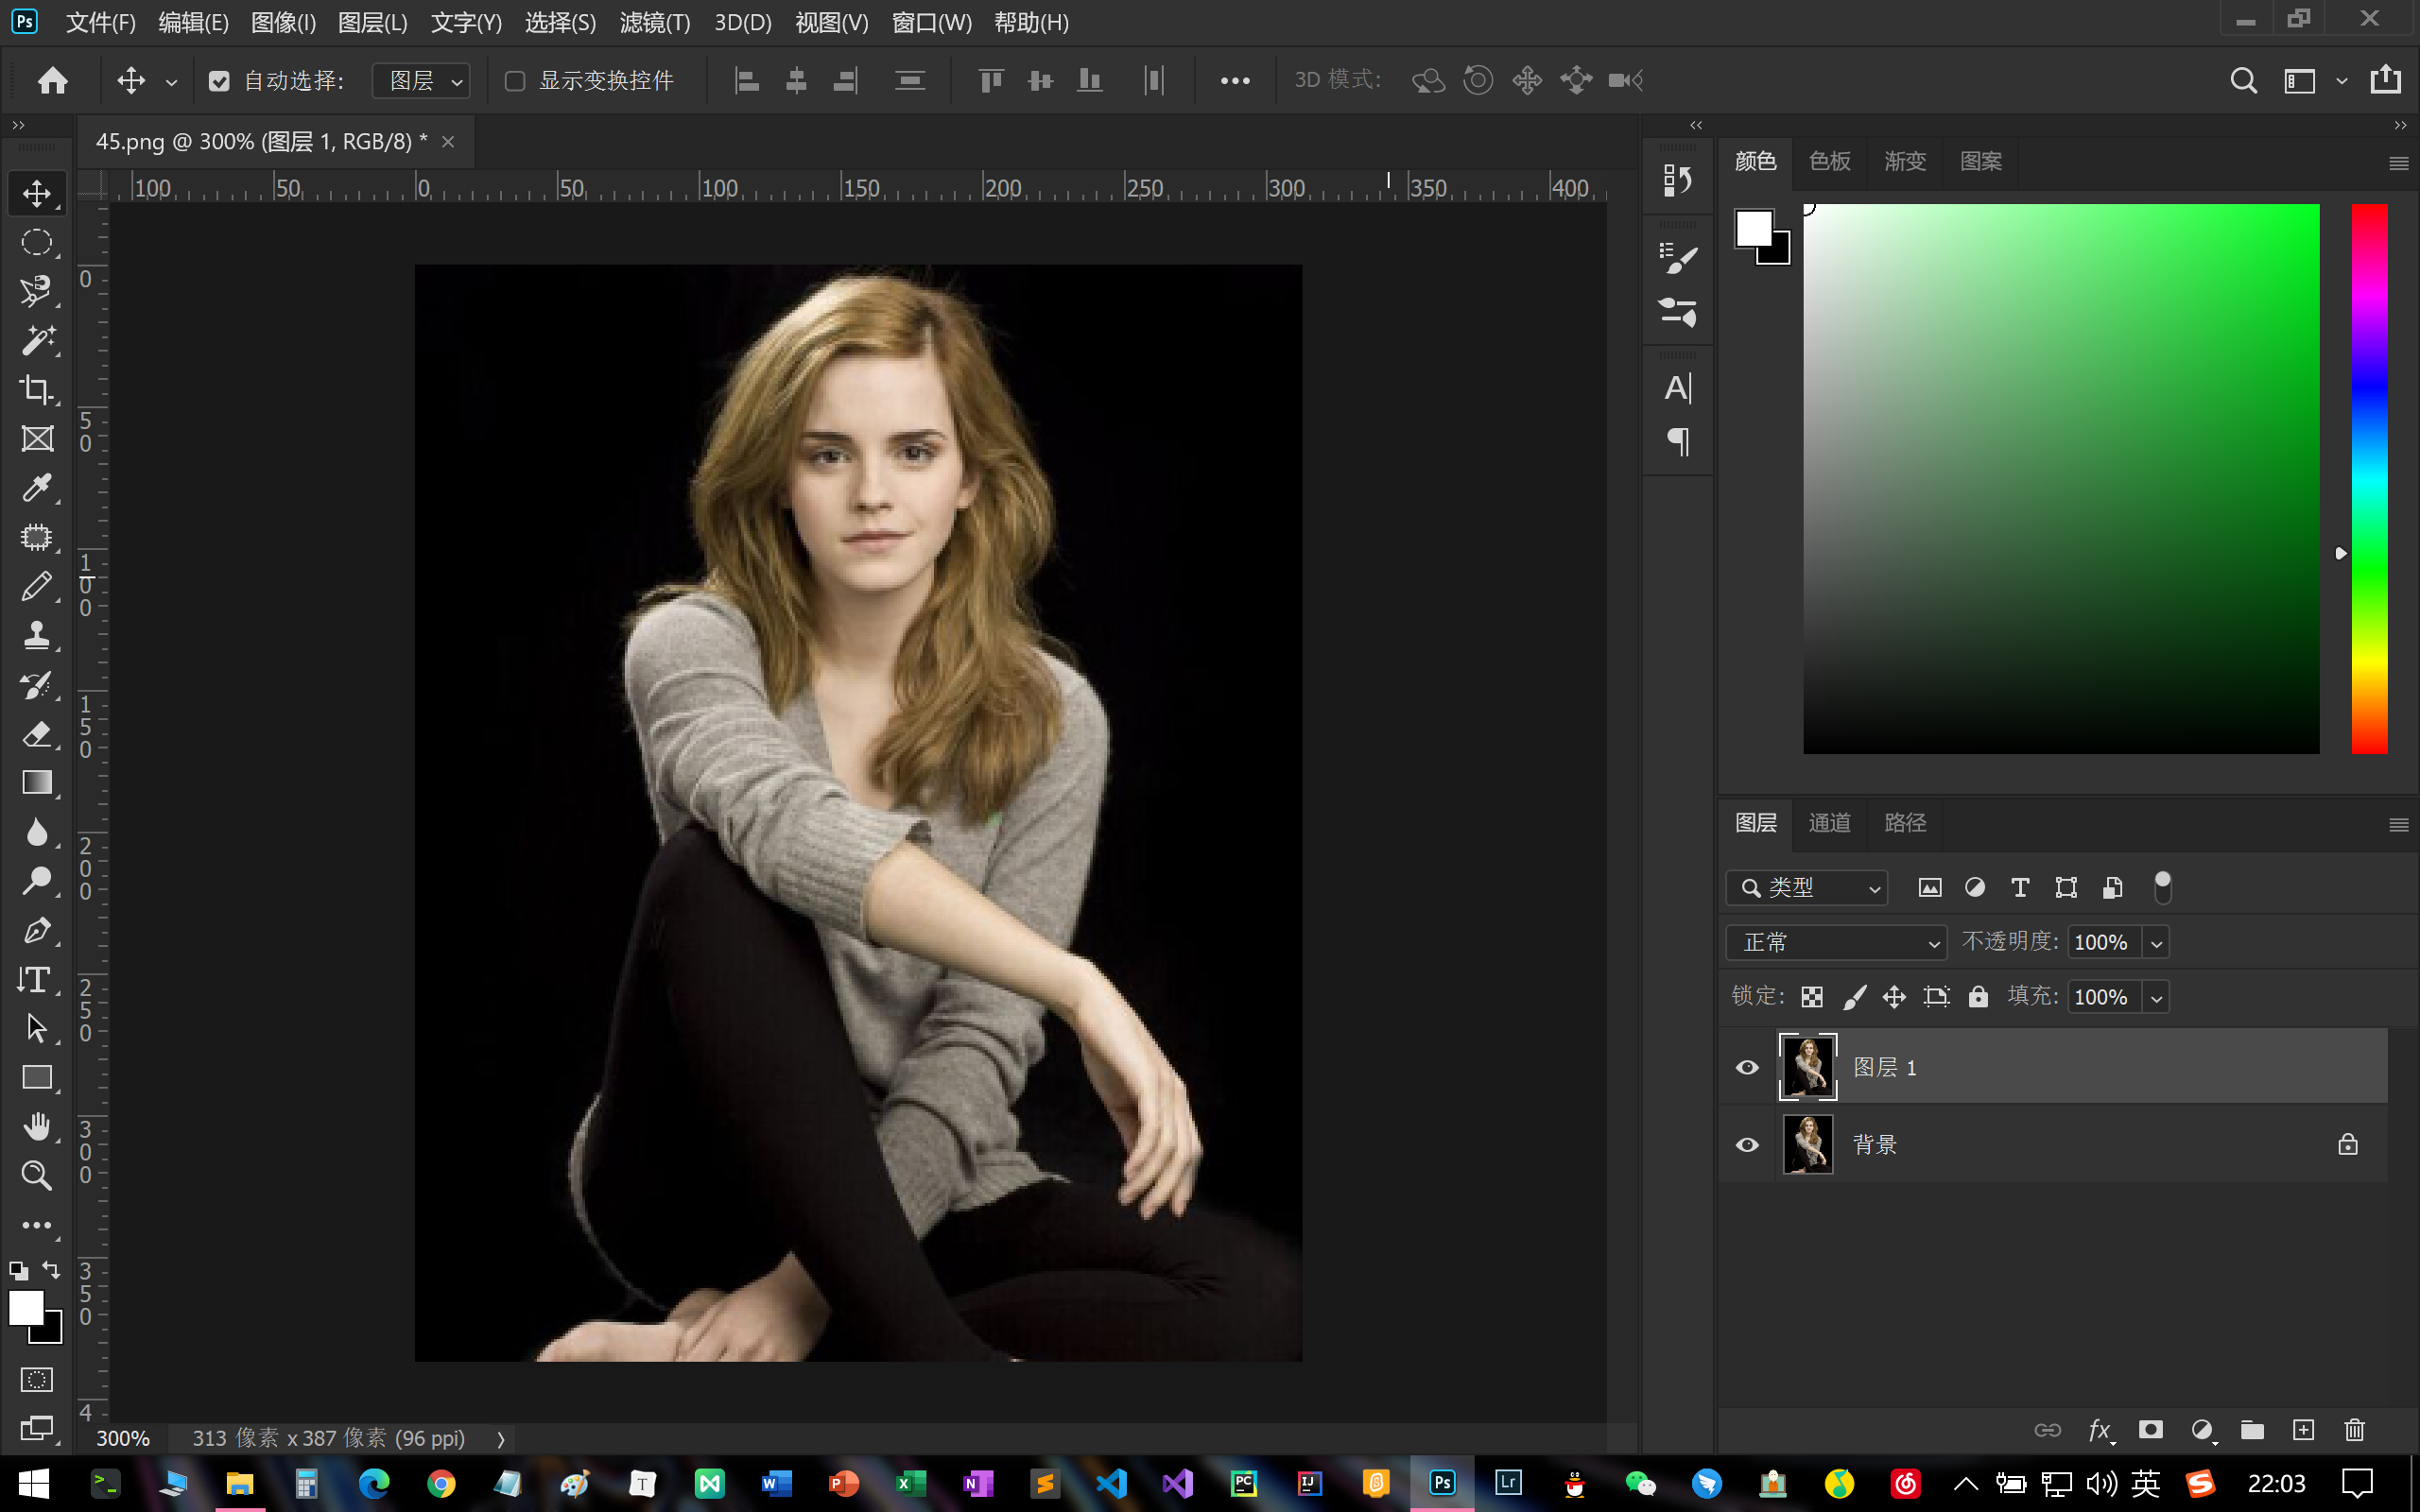The image size is (2420, 1512).
Task: Toggle lock position for the layer
Action: click(x=1894, y=997)
